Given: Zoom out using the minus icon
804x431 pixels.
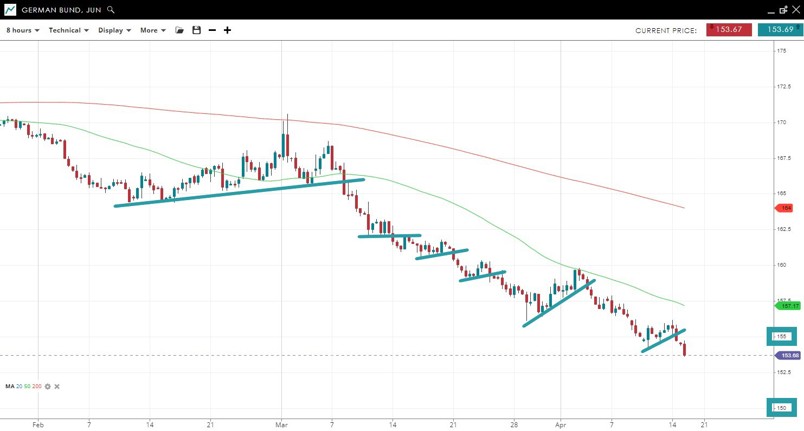Looking at the screenshot, I should click(212, 30).
